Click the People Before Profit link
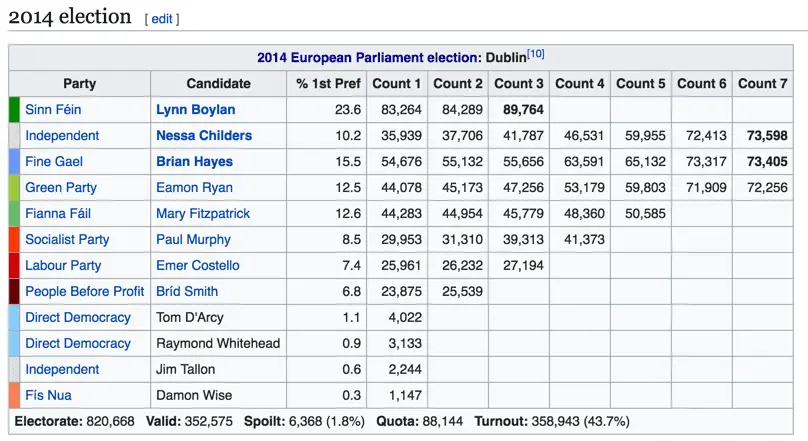Image resolution: width=808 pixels, height=441 pixels. [85, 291]
